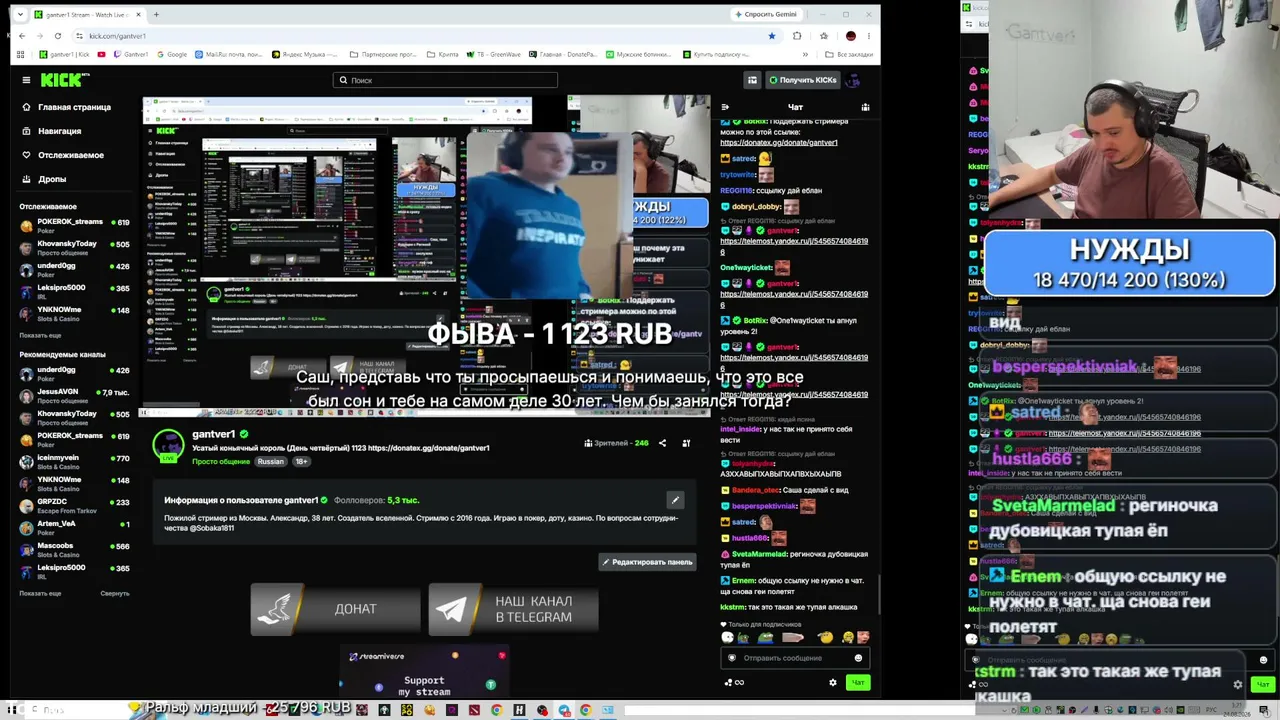Open the chat identity badge in message field
1280x720 pixels.
tap(732, 658)
